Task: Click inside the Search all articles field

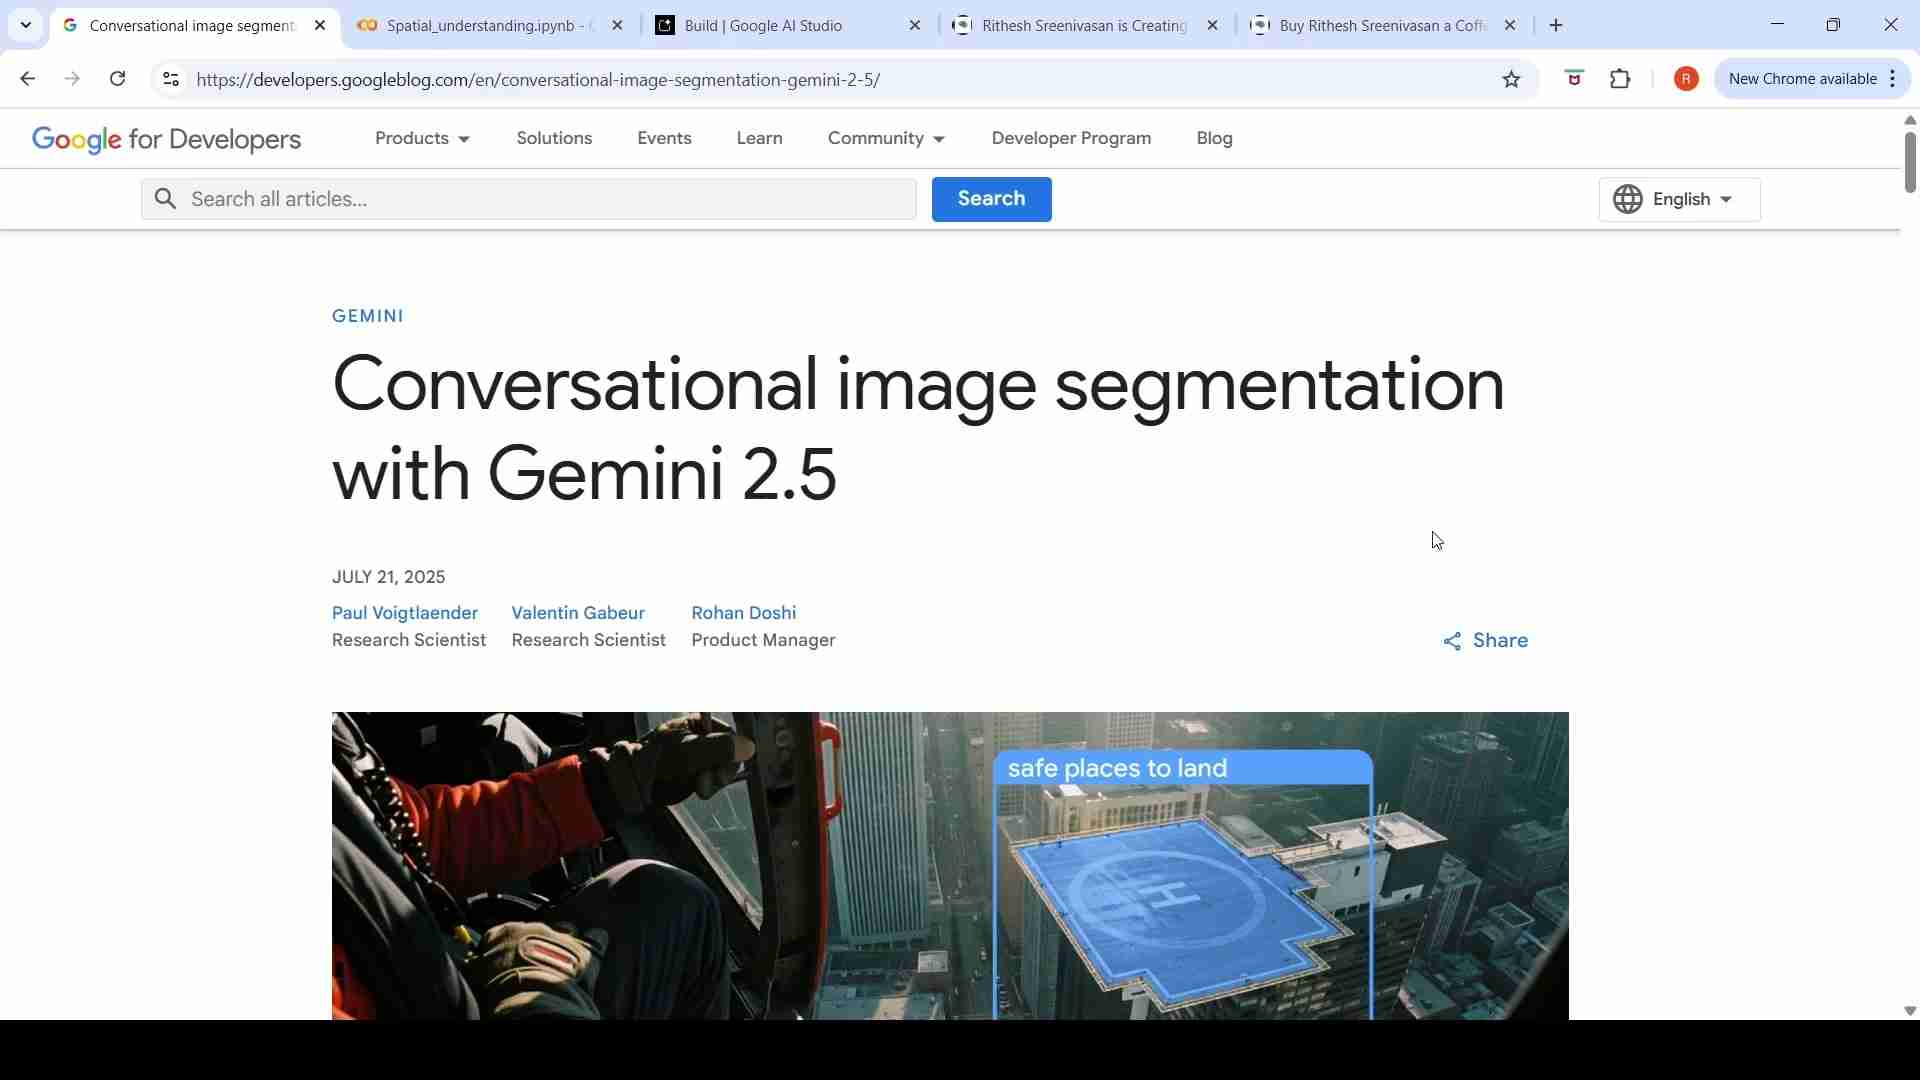Action: click(529, 199)
